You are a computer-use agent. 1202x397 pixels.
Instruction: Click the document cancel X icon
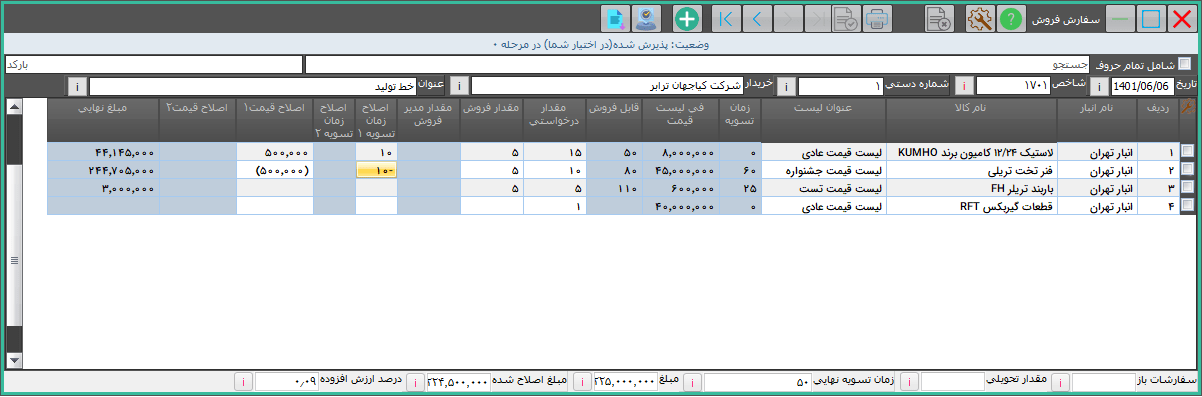[939, 18]
